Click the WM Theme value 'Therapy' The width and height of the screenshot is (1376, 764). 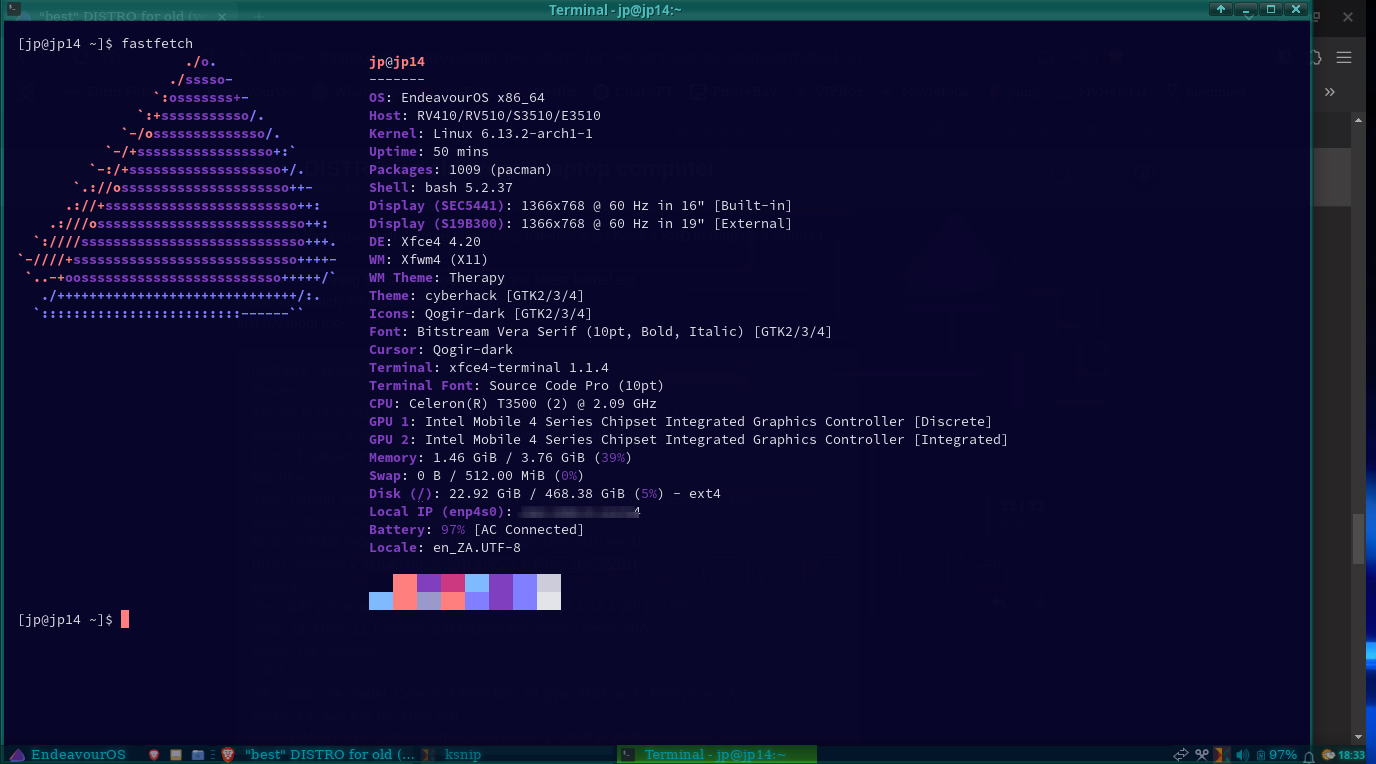(477, 278)
